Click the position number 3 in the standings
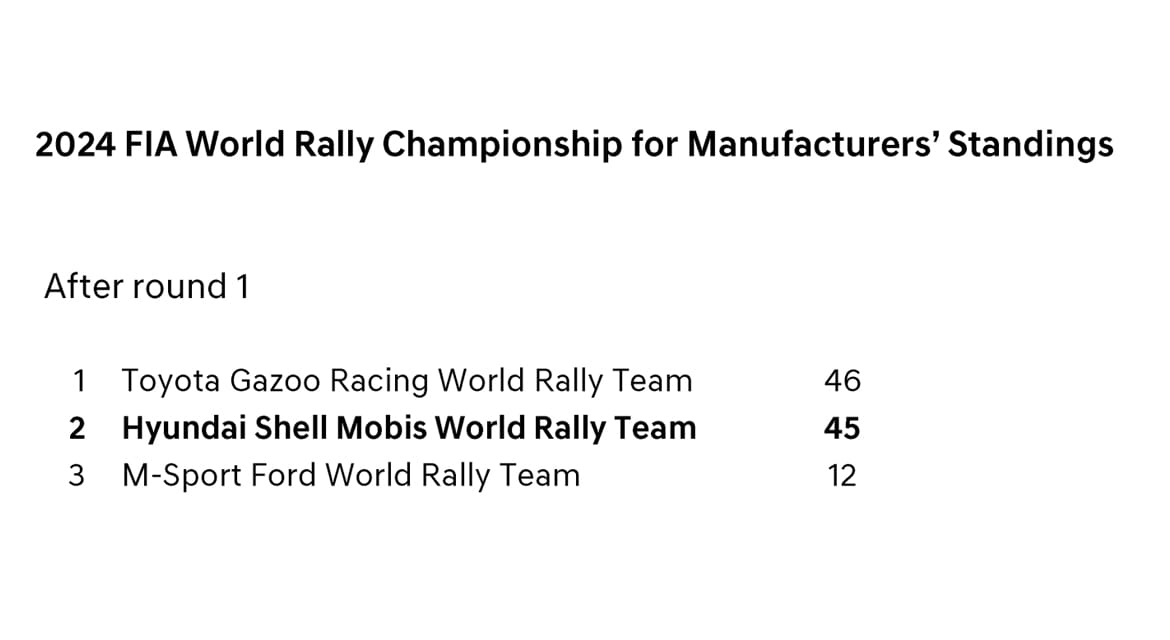The height and width of the screenshot is (640, 1170). [x=77, y=475]
